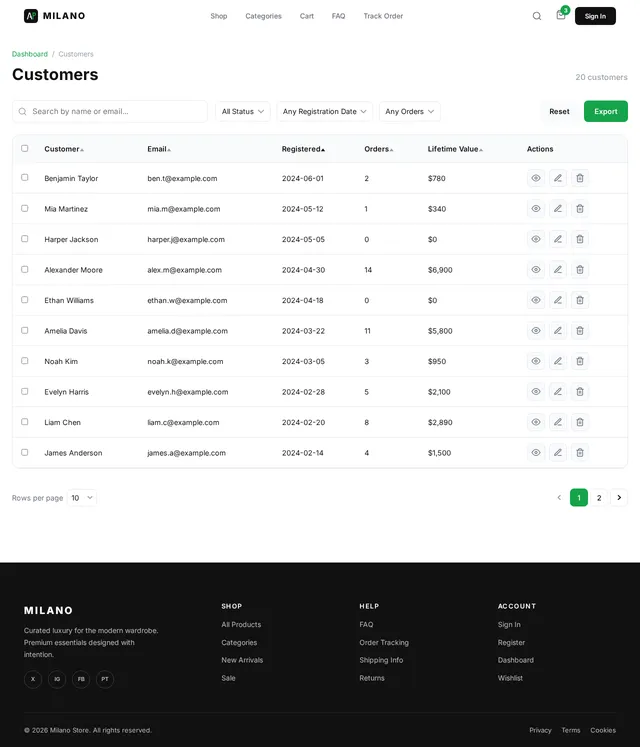This screenshot has height=747, width=640.
Task: Edit Alexander Moore's record
Action: [558, 270]
